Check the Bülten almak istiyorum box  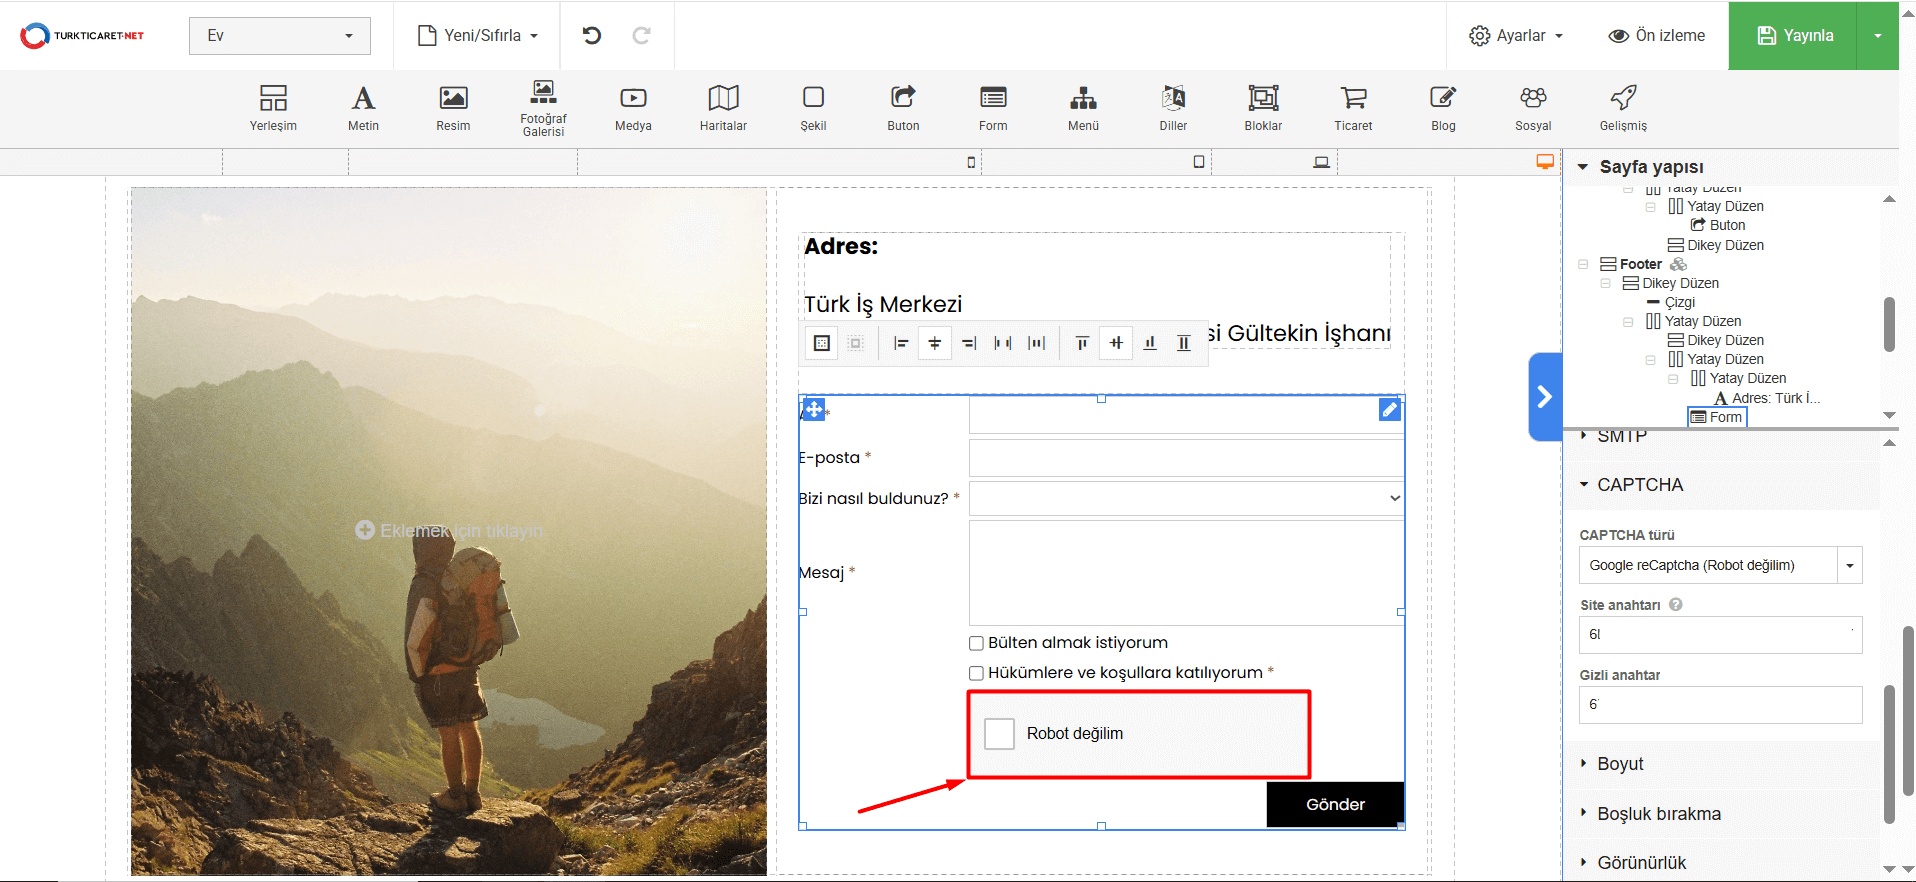tap(976, 644)
